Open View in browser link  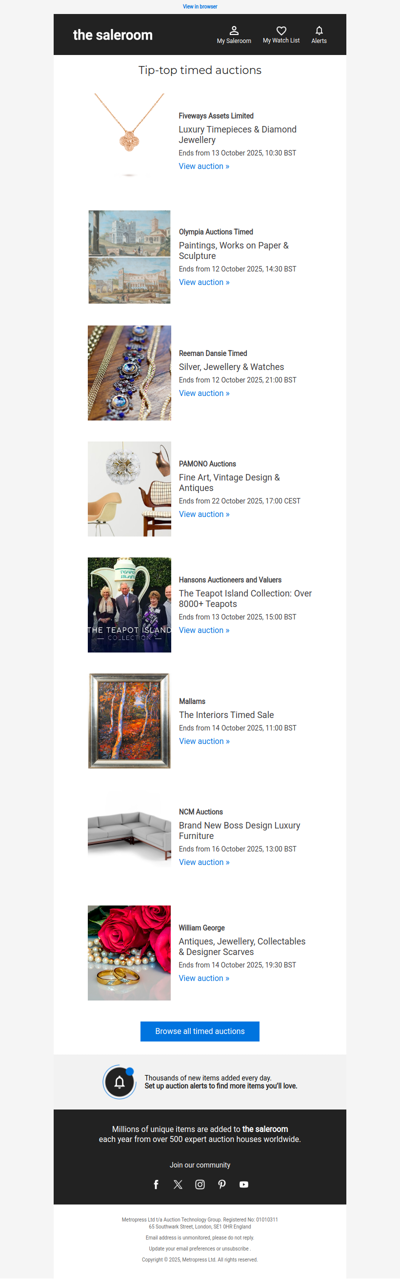(200, 6)
